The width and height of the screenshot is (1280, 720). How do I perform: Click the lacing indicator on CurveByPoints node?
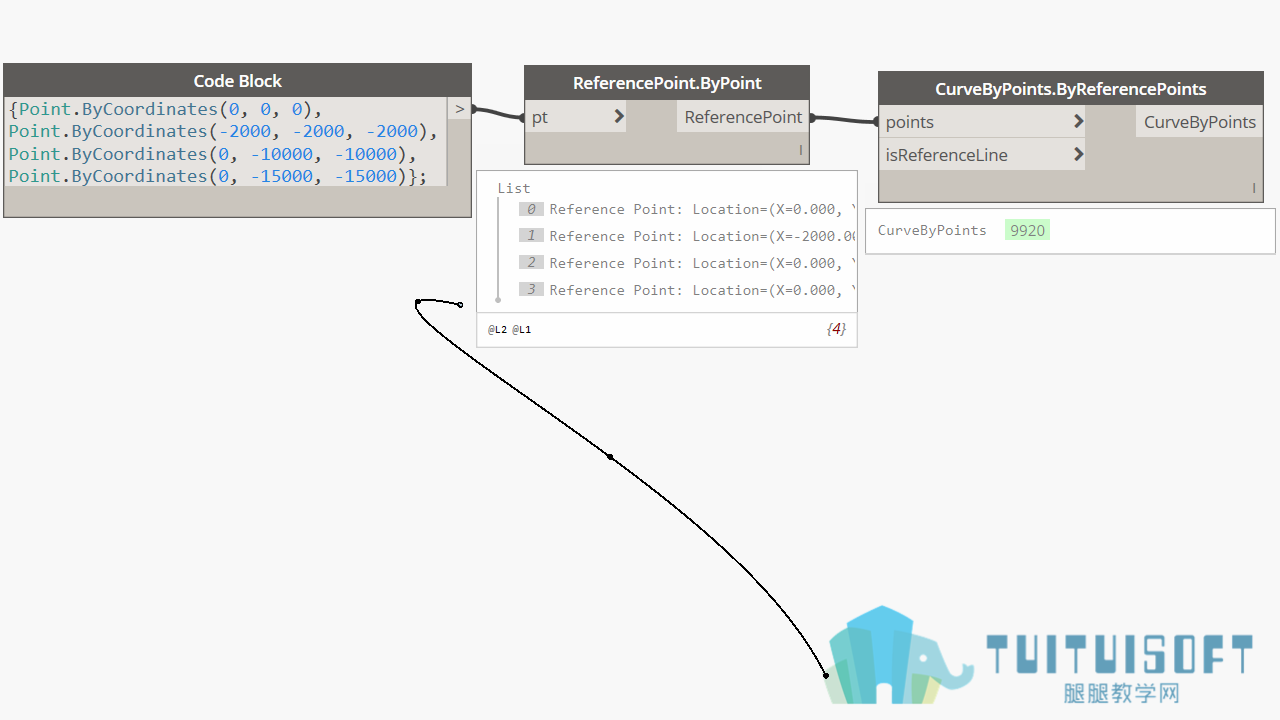point(1254,188)
